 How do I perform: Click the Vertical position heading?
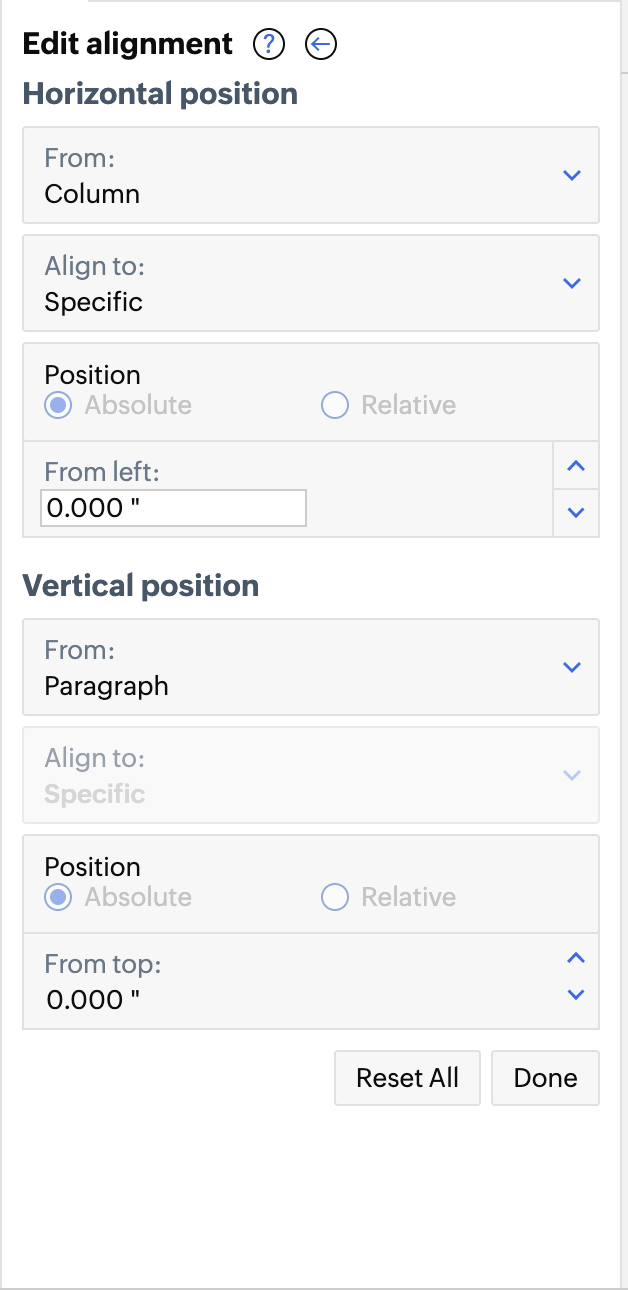[x=141, y=586]
